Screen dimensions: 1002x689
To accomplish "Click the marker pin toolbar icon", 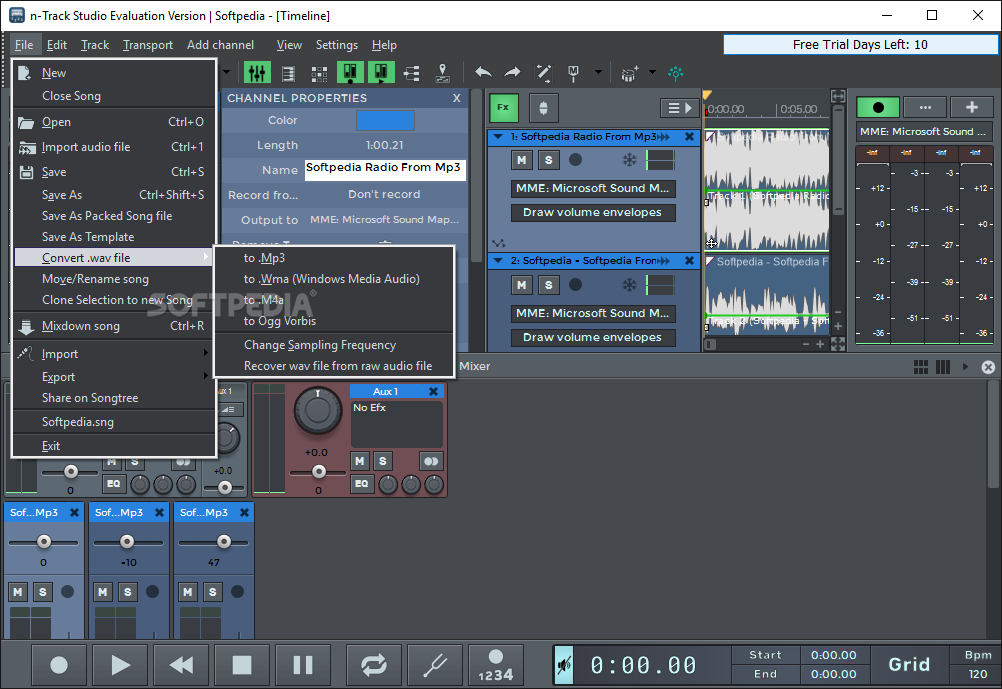I will click(442, 74).
